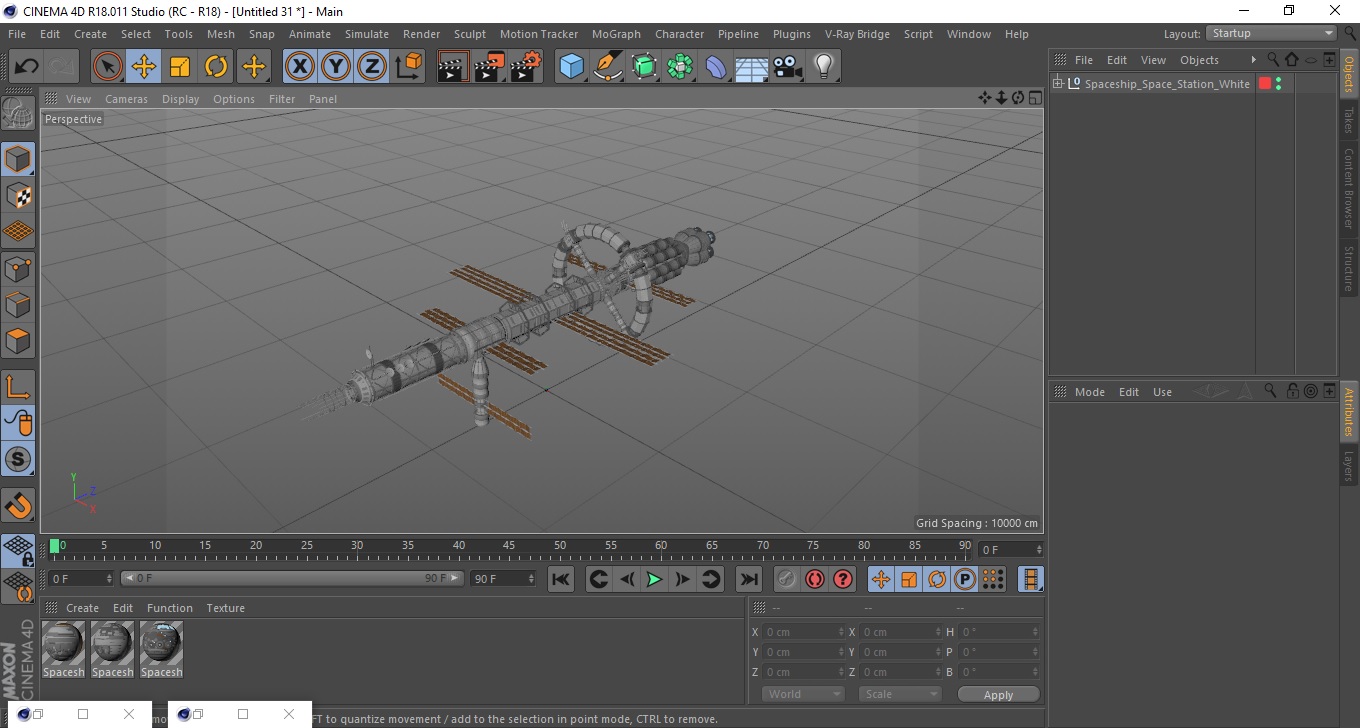Image resolution: width=1360 pixels, height=728 pixels.
Task: Add a Cube primitive object
Action: click(x=571, y=67)
